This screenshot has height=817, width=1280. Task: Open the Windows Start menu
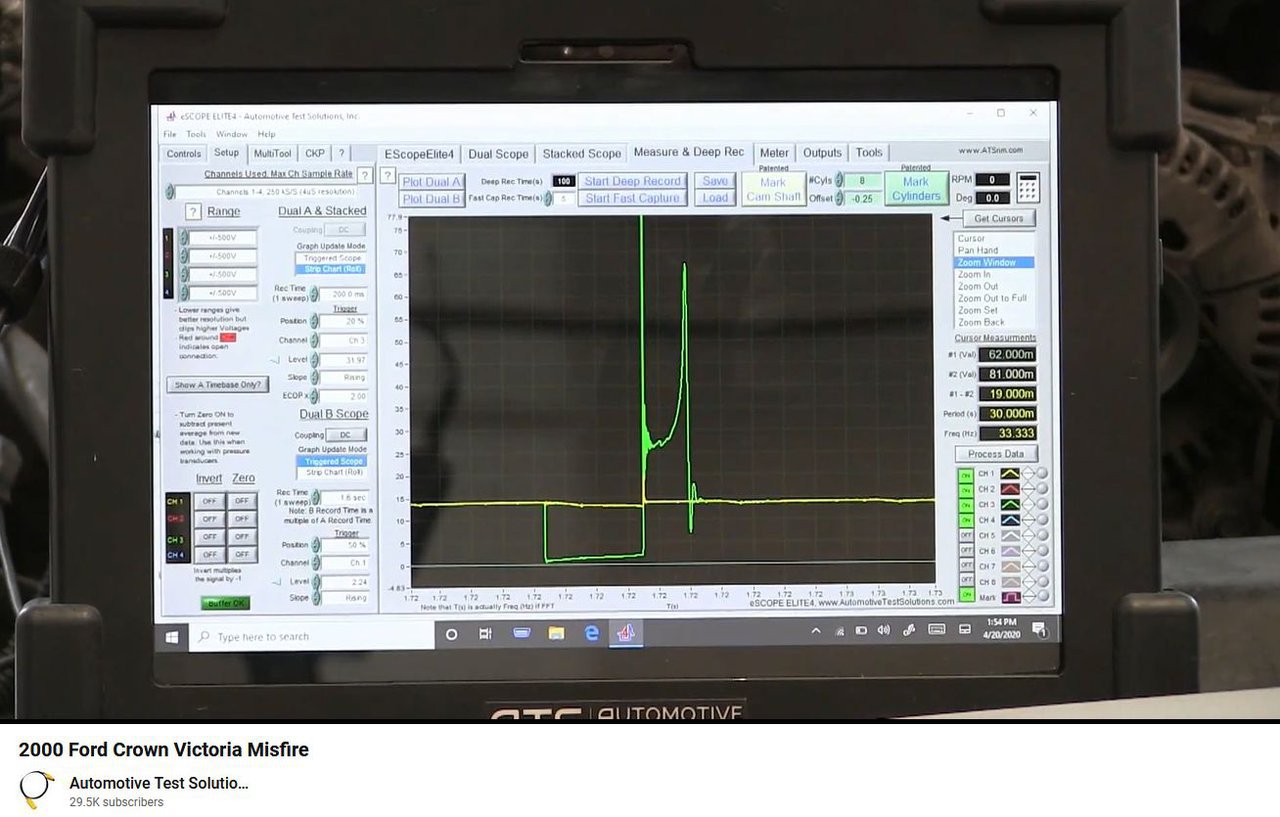click(172, 636)
